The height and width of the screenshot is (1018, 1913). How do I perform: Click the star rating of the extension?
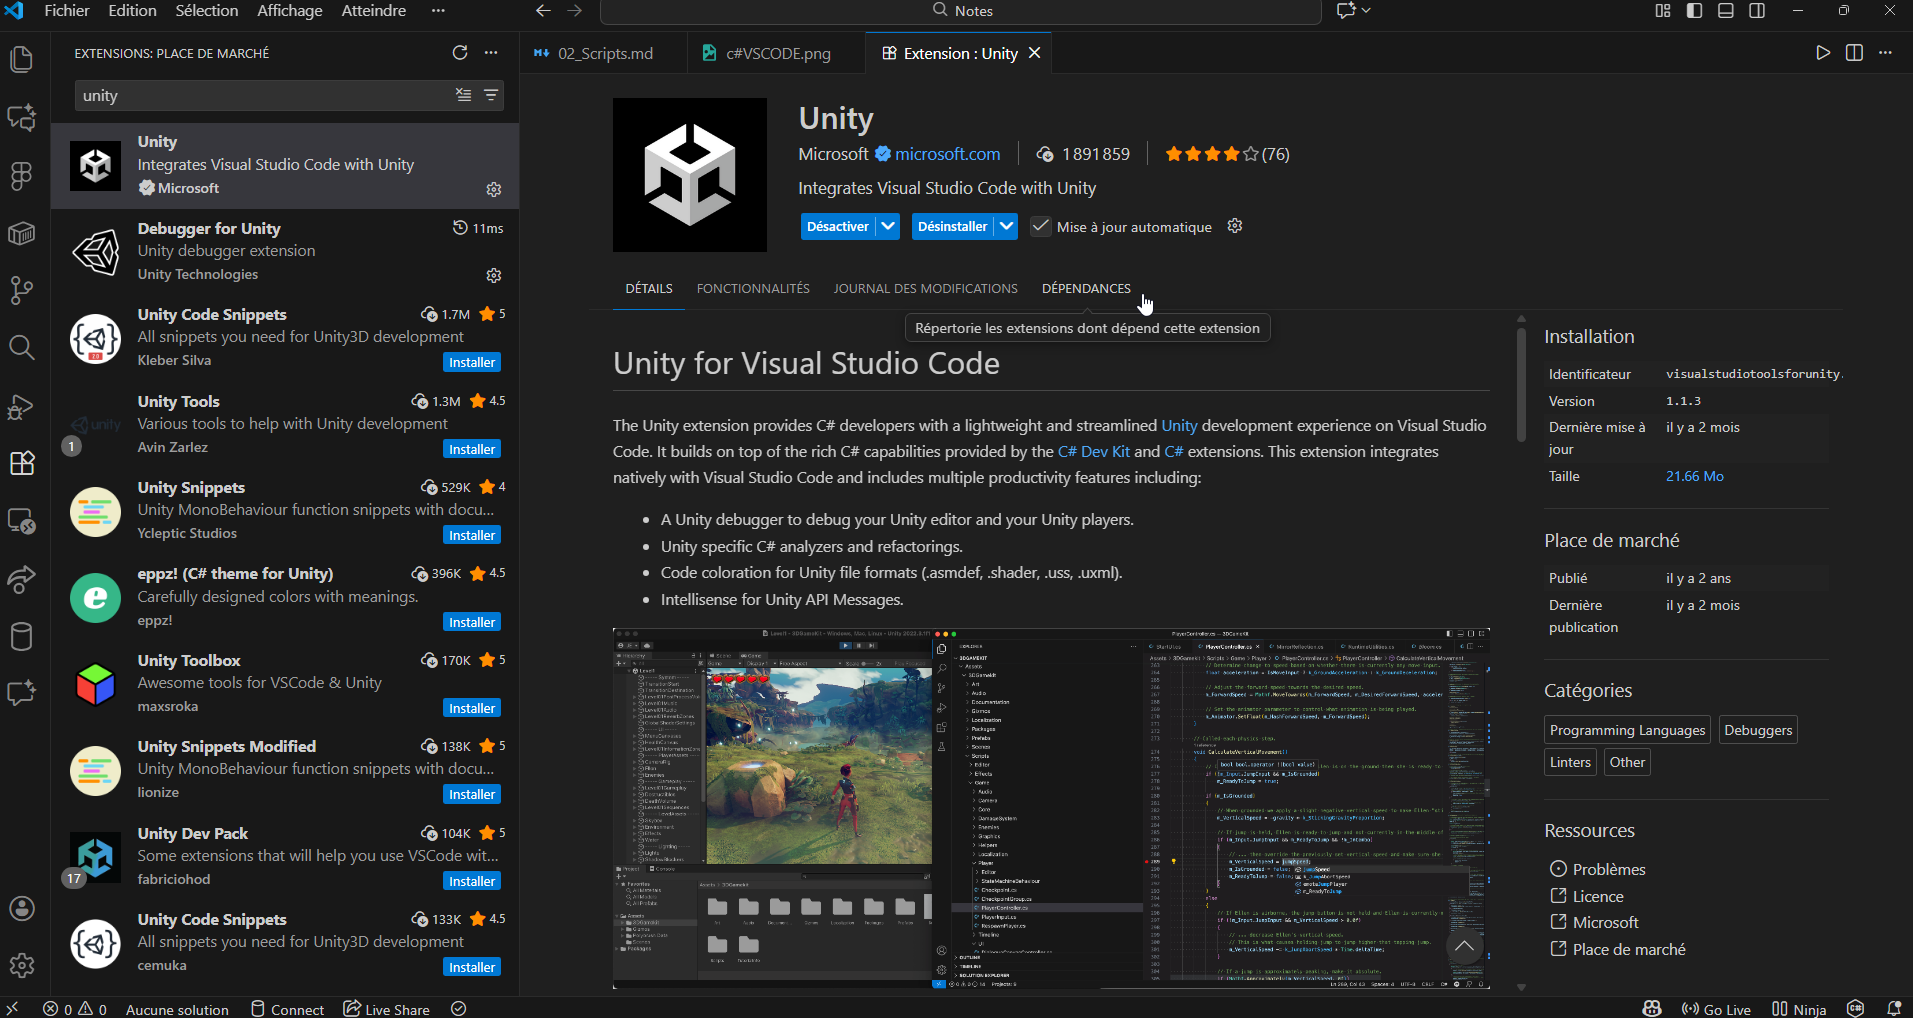coord(1227,154)
